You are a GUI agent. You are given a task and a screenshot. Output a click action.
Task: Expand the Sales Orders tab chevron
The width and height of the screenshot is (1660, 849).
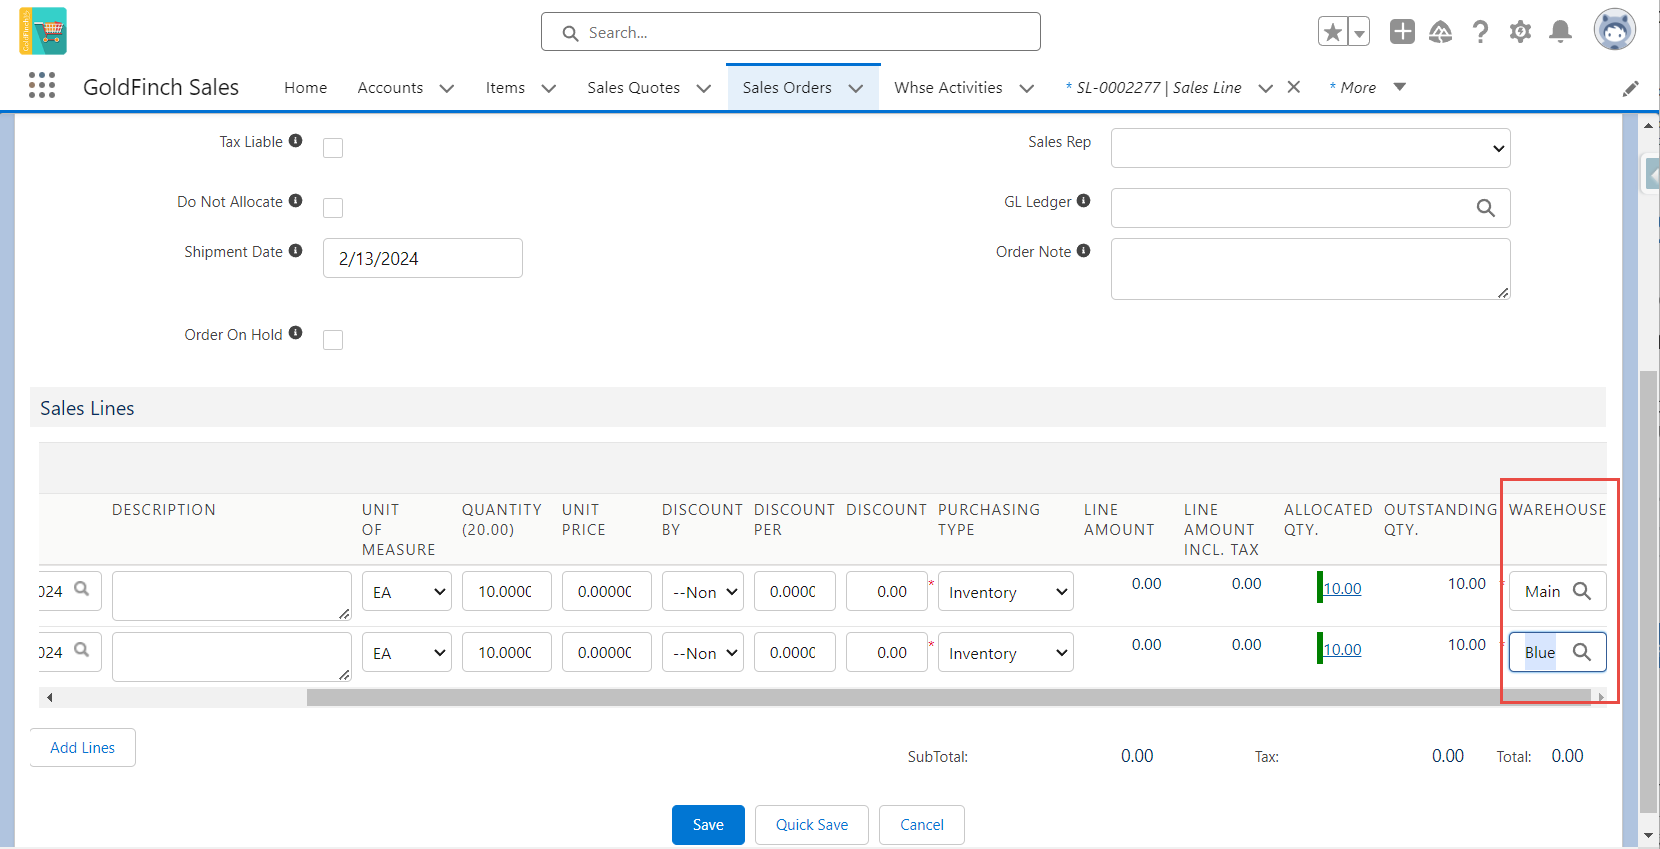coord(856,88)
